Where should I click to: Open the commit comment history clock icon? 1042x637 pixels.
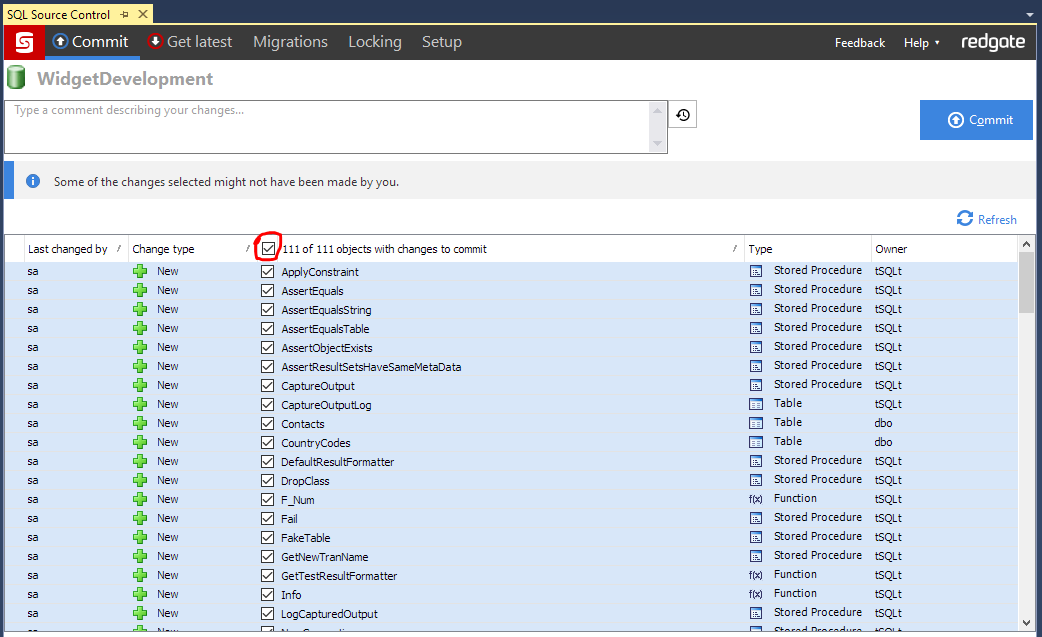coord(682,115)
